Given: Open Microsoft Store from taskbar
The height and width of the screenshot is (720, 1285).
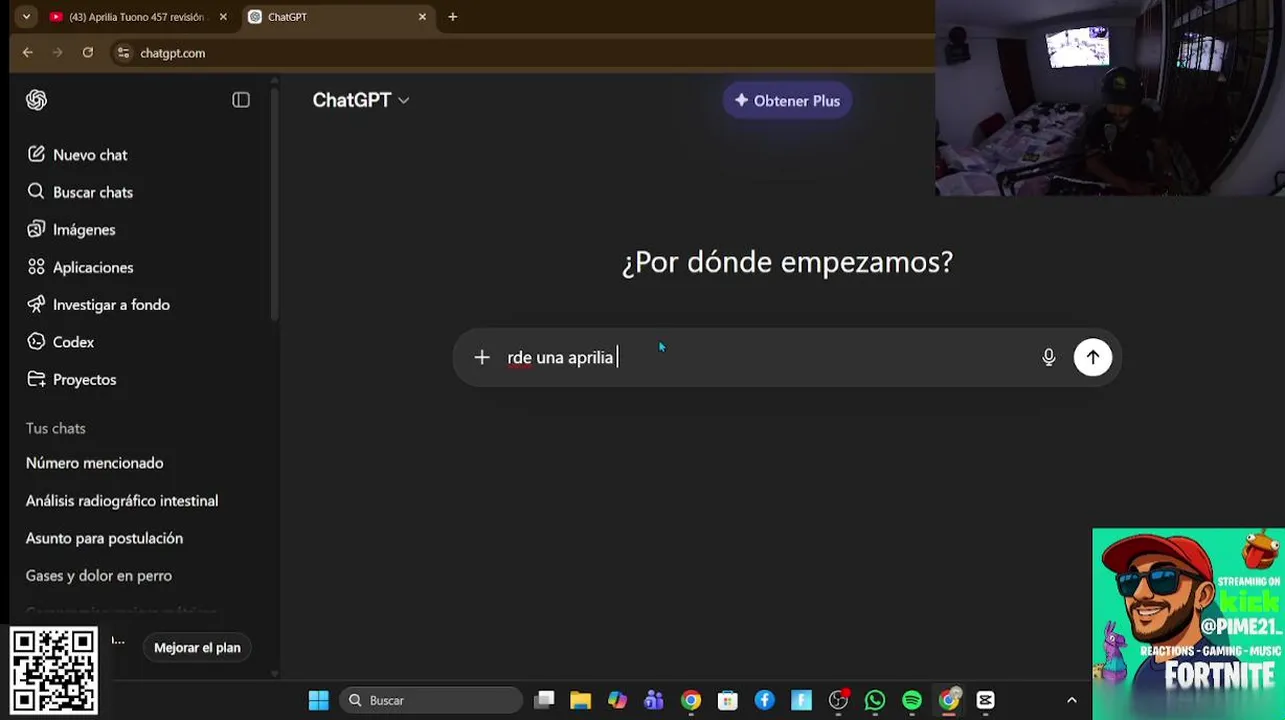Looking at the screenshot, I should [x=728, y=701].
